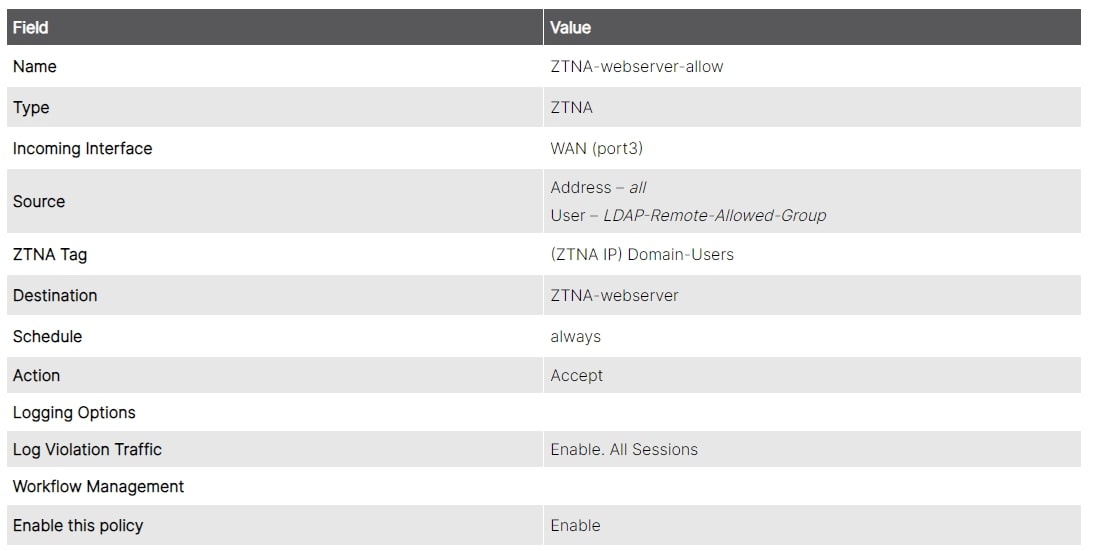Select the (ZTNA IP) Domain-Users value
Image resolution: width=1097 pixels, height=551 pixels.
[x=641, y=255]
